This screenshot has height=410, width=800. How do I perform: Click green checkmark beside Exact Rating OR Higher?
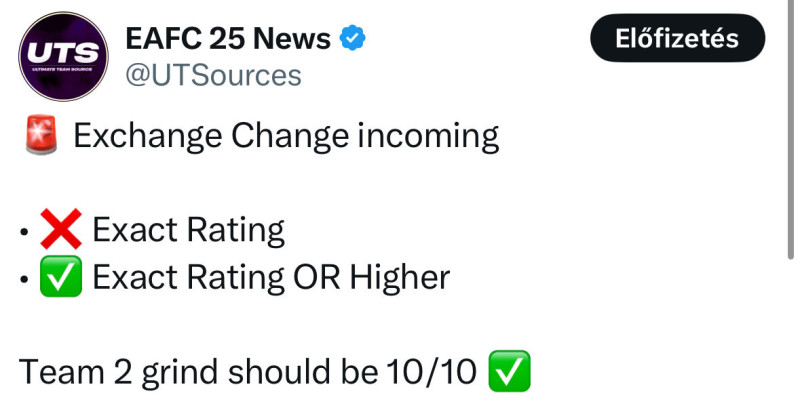[x=61, y=277]
